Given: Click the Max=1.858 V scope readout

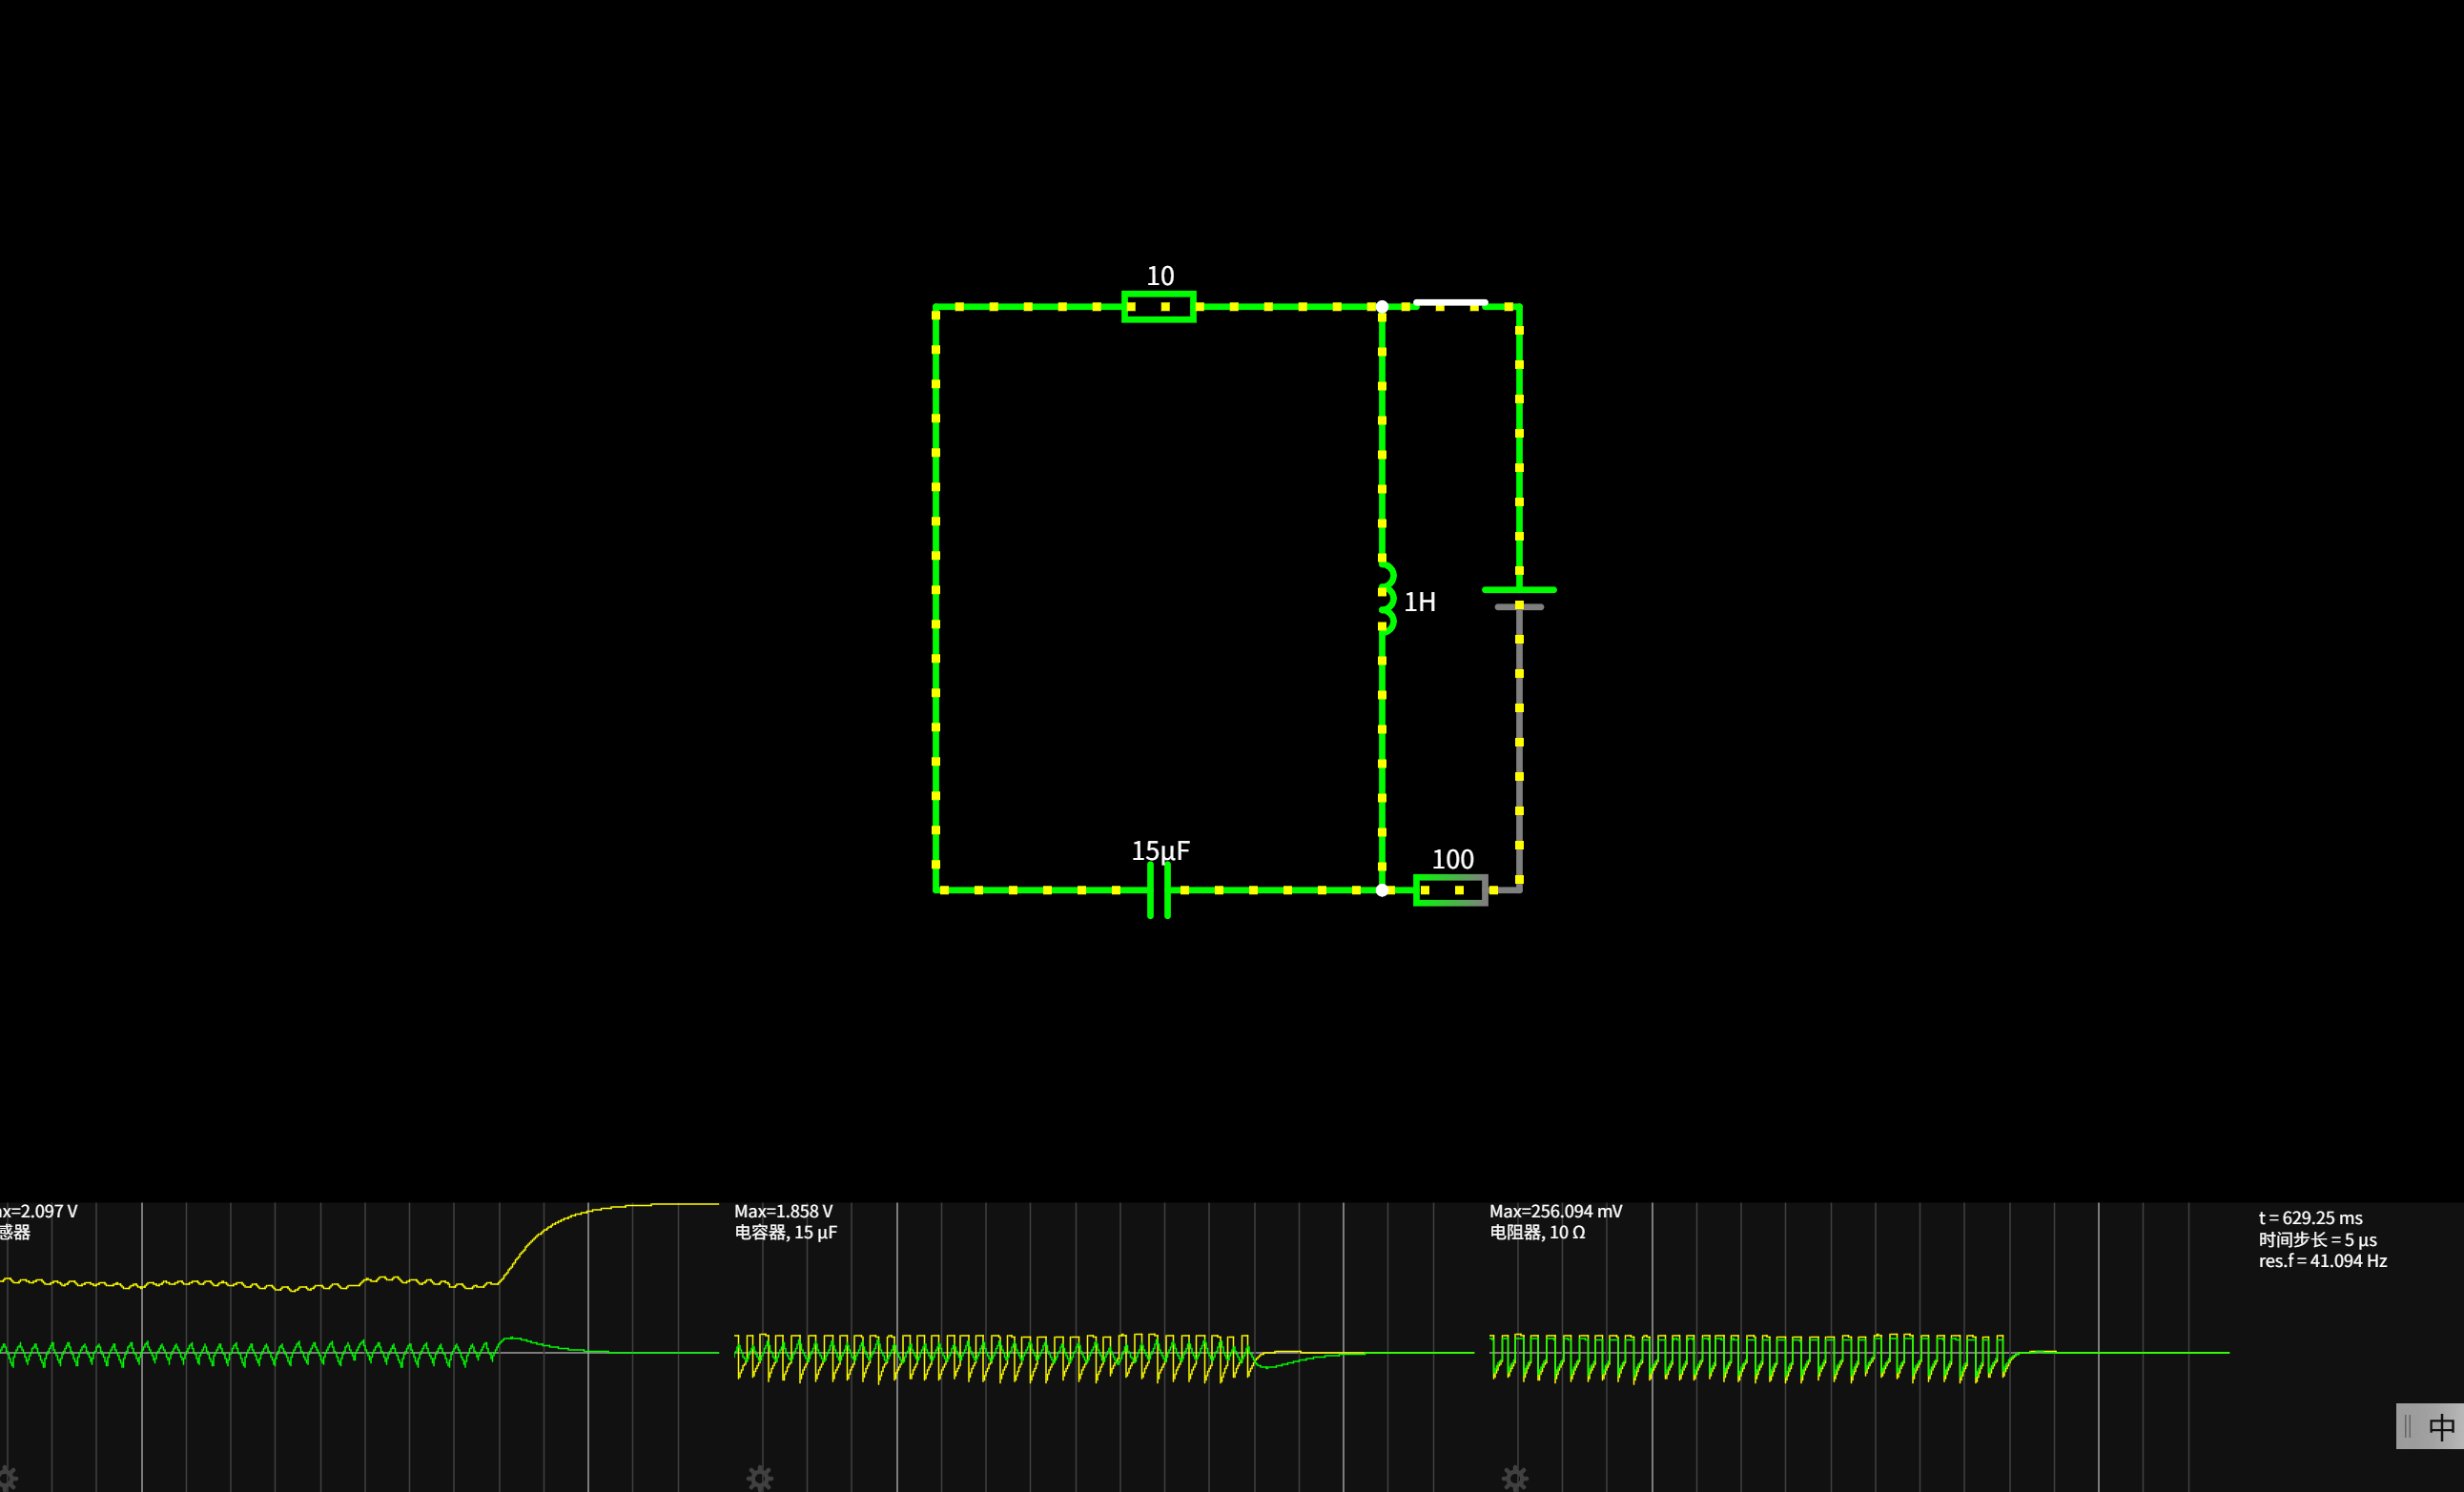Looking at the screenshot, I should (x=783, y=1211).
